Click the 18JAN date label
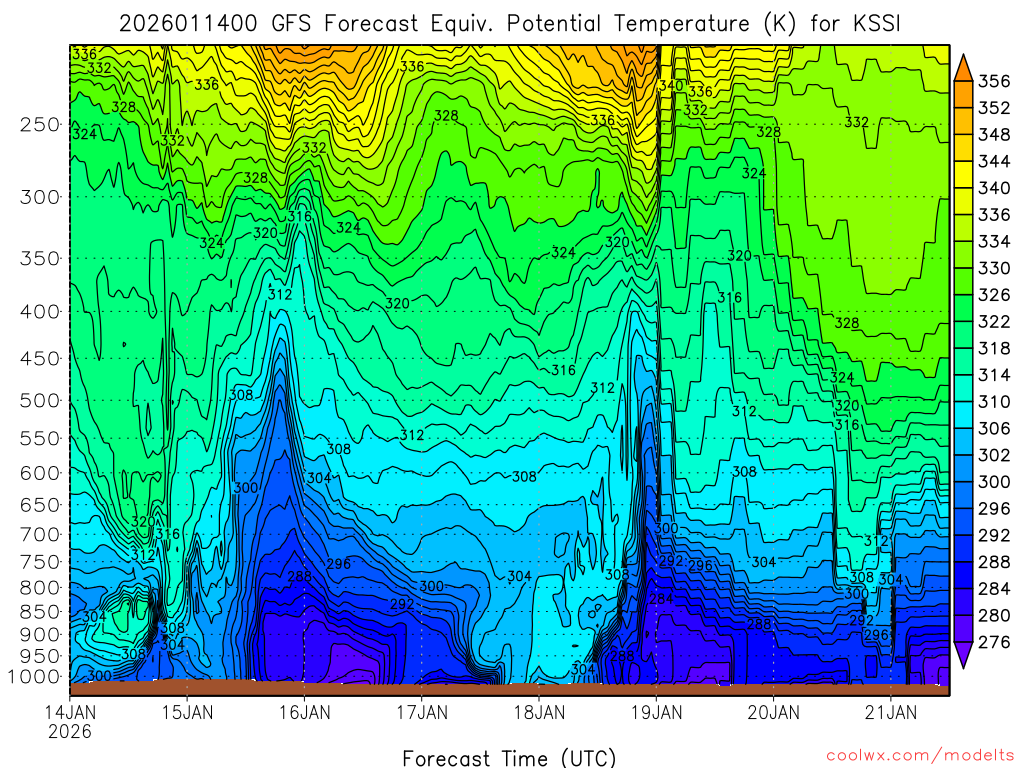Screen dimensions: 1024x768 [539, 712]
